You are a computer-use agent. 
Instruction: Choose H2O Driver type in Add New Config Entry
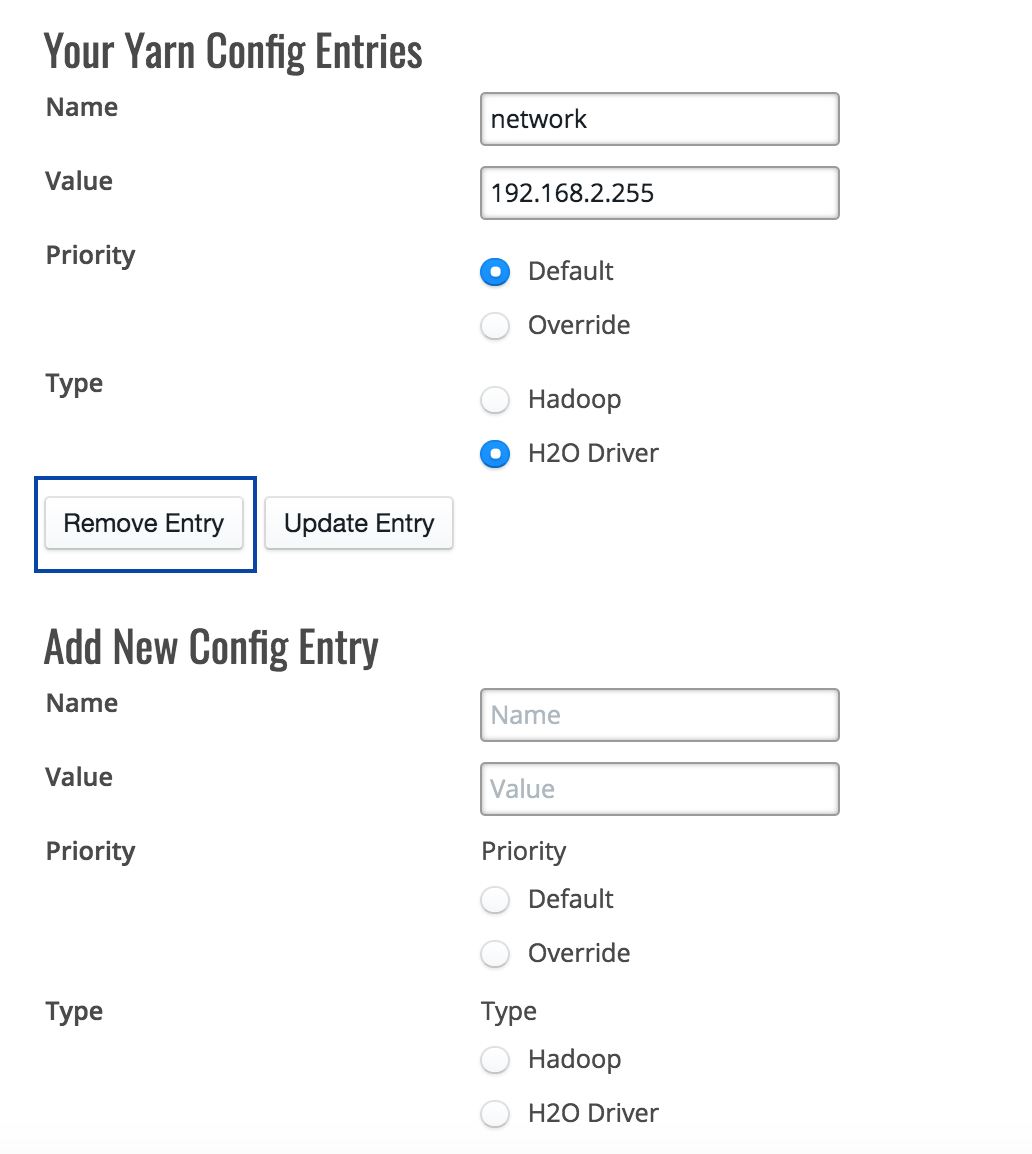point(495,1114)
